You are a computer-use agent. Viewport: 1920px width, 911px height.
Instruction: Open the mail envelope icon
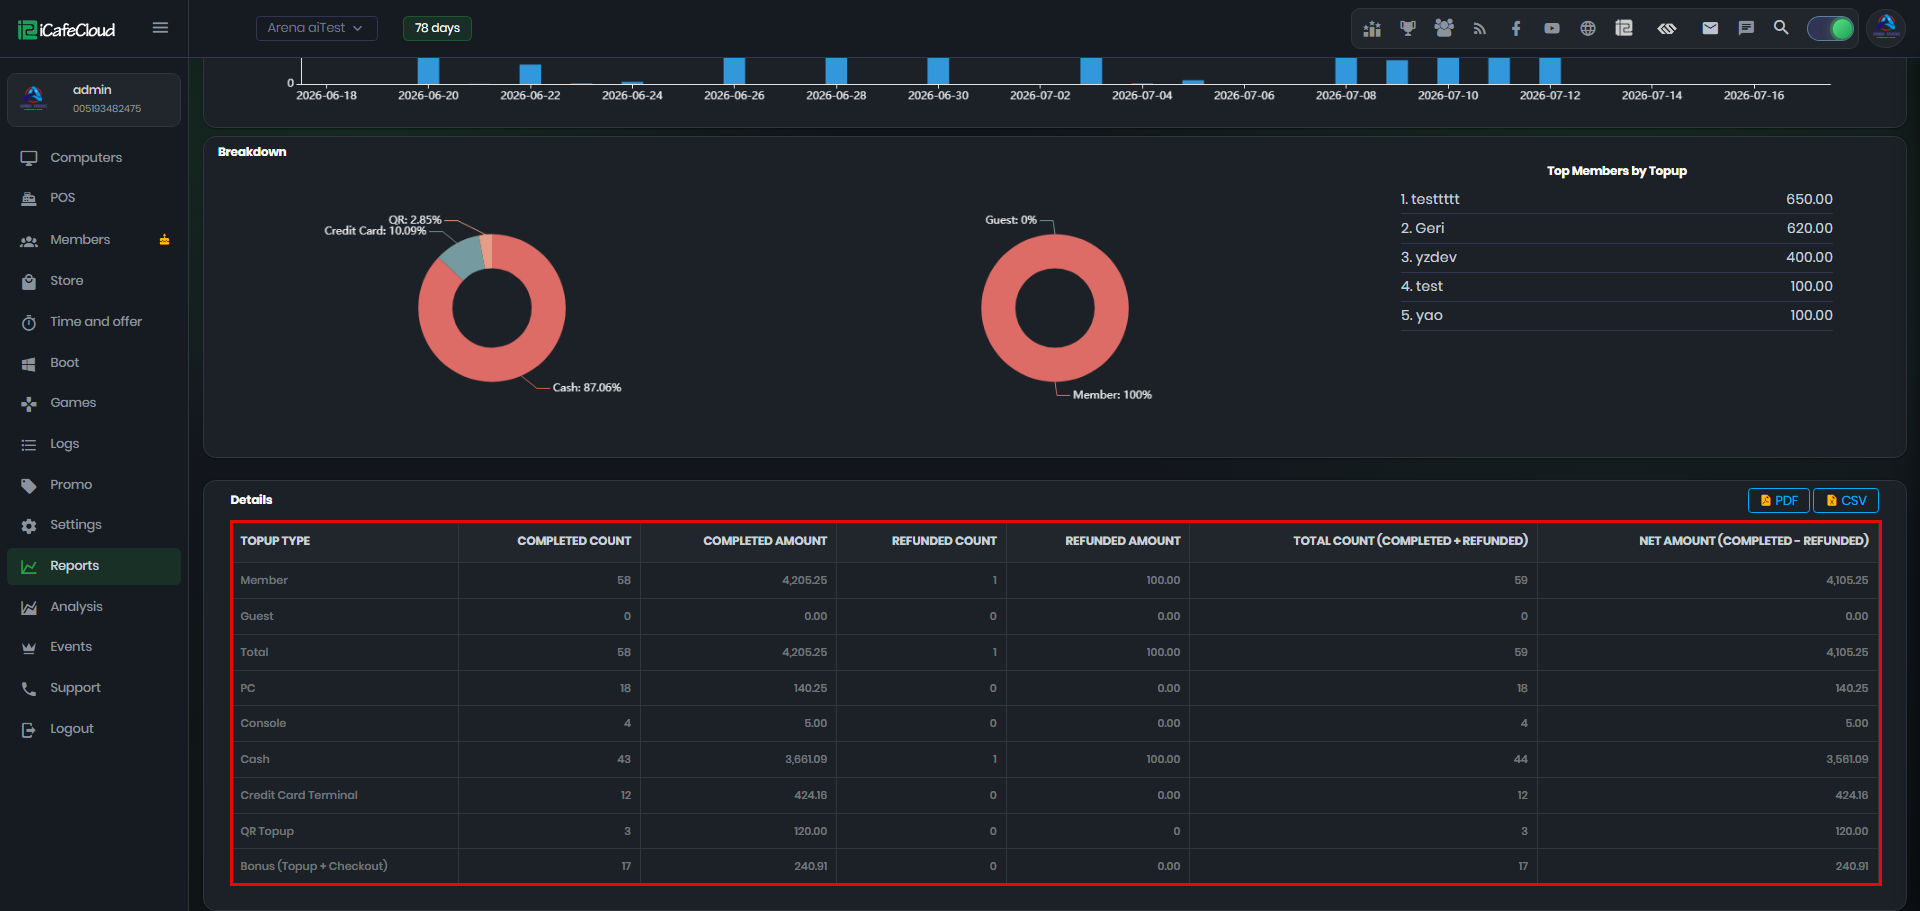[1710, 28]
